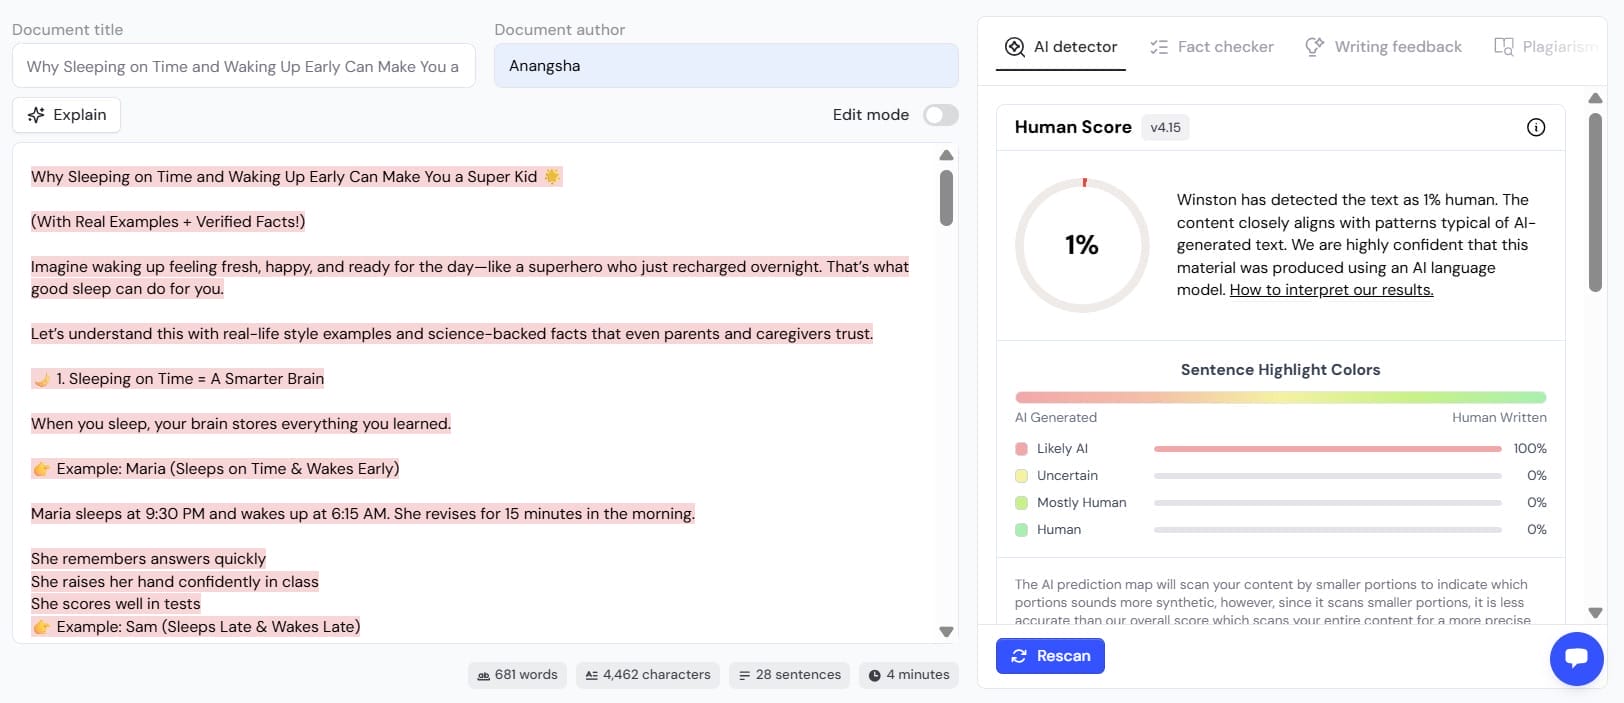Viewport: 1624px width, 703px height.
Task: Click the Uncertain 0% progress bar
Action: click(x=1327, y=476)
